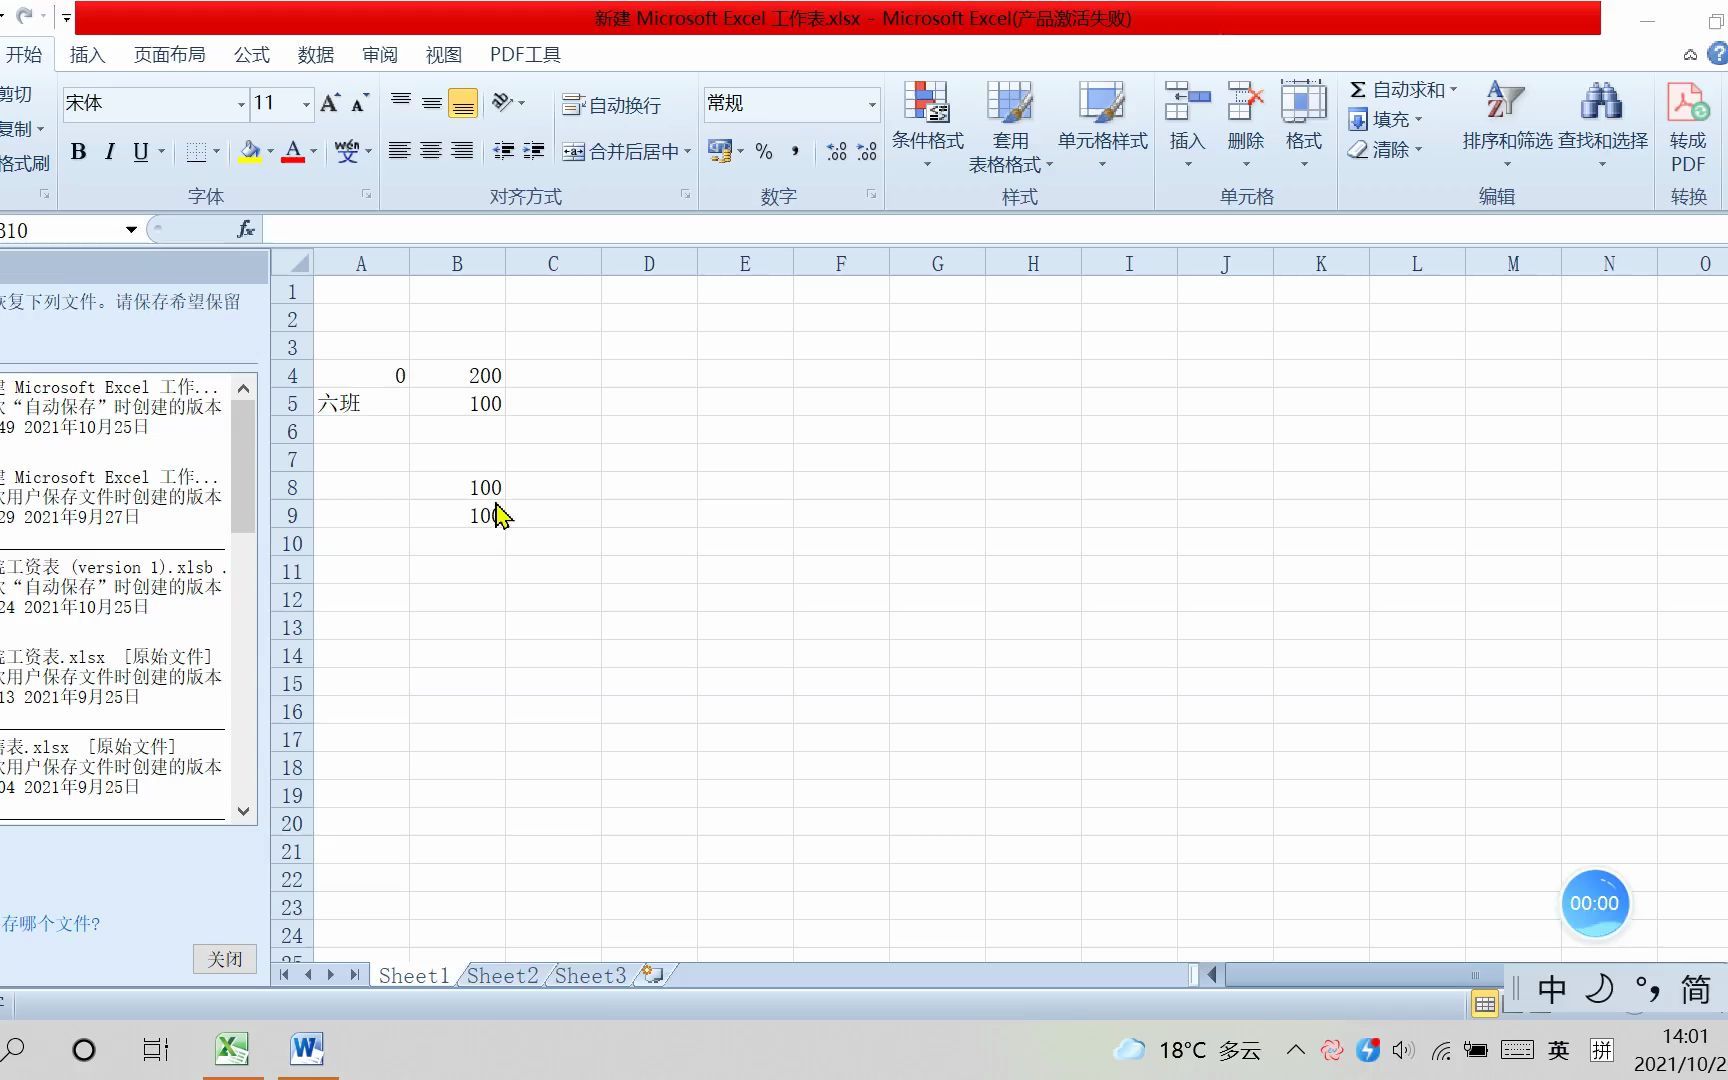Switch to Sheet2 worksheet tab

coord(501,975)
